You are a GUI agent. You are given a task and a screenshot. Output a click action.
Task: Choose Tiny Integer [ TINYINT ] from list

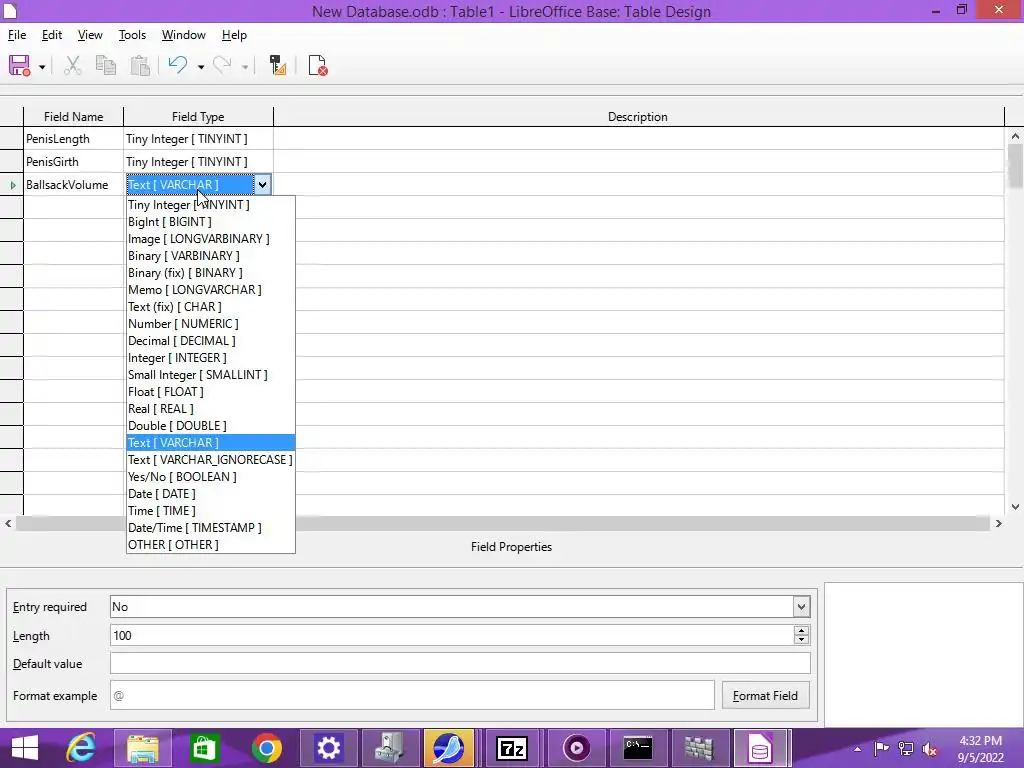tap(210, 204)
